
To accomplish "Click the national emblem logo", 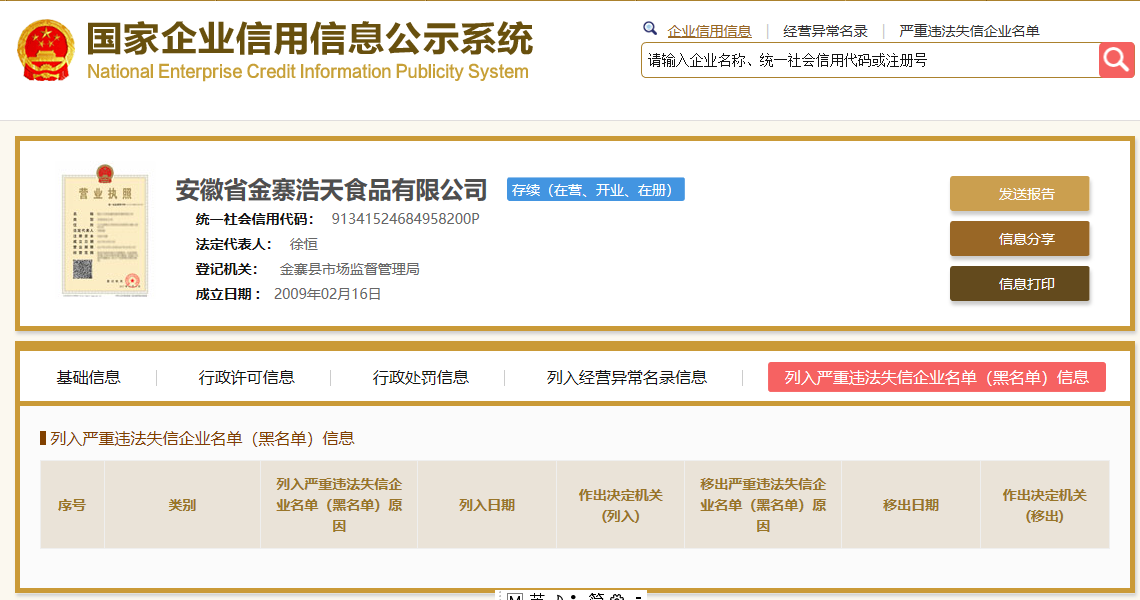I will click(46, 49).
